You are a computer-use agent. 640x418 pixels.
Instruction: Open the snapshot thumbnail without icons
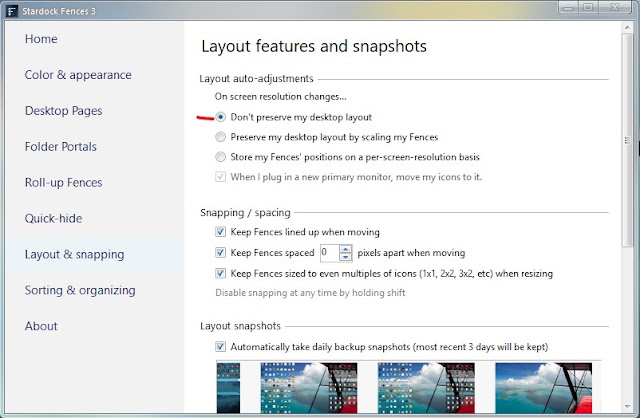[544, 388]
